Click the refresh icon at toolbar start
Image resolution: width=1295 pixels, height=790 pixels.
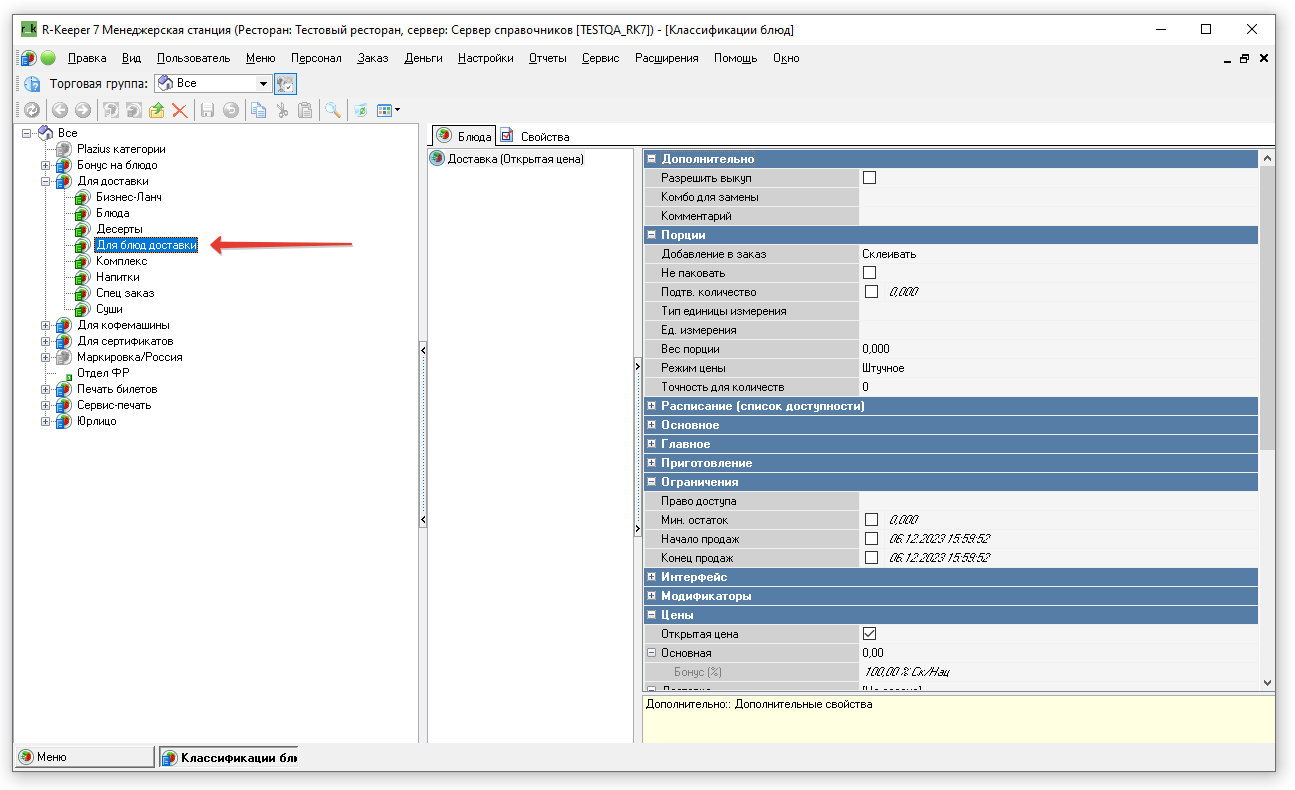pyautogui.click(x=32, y=111)
